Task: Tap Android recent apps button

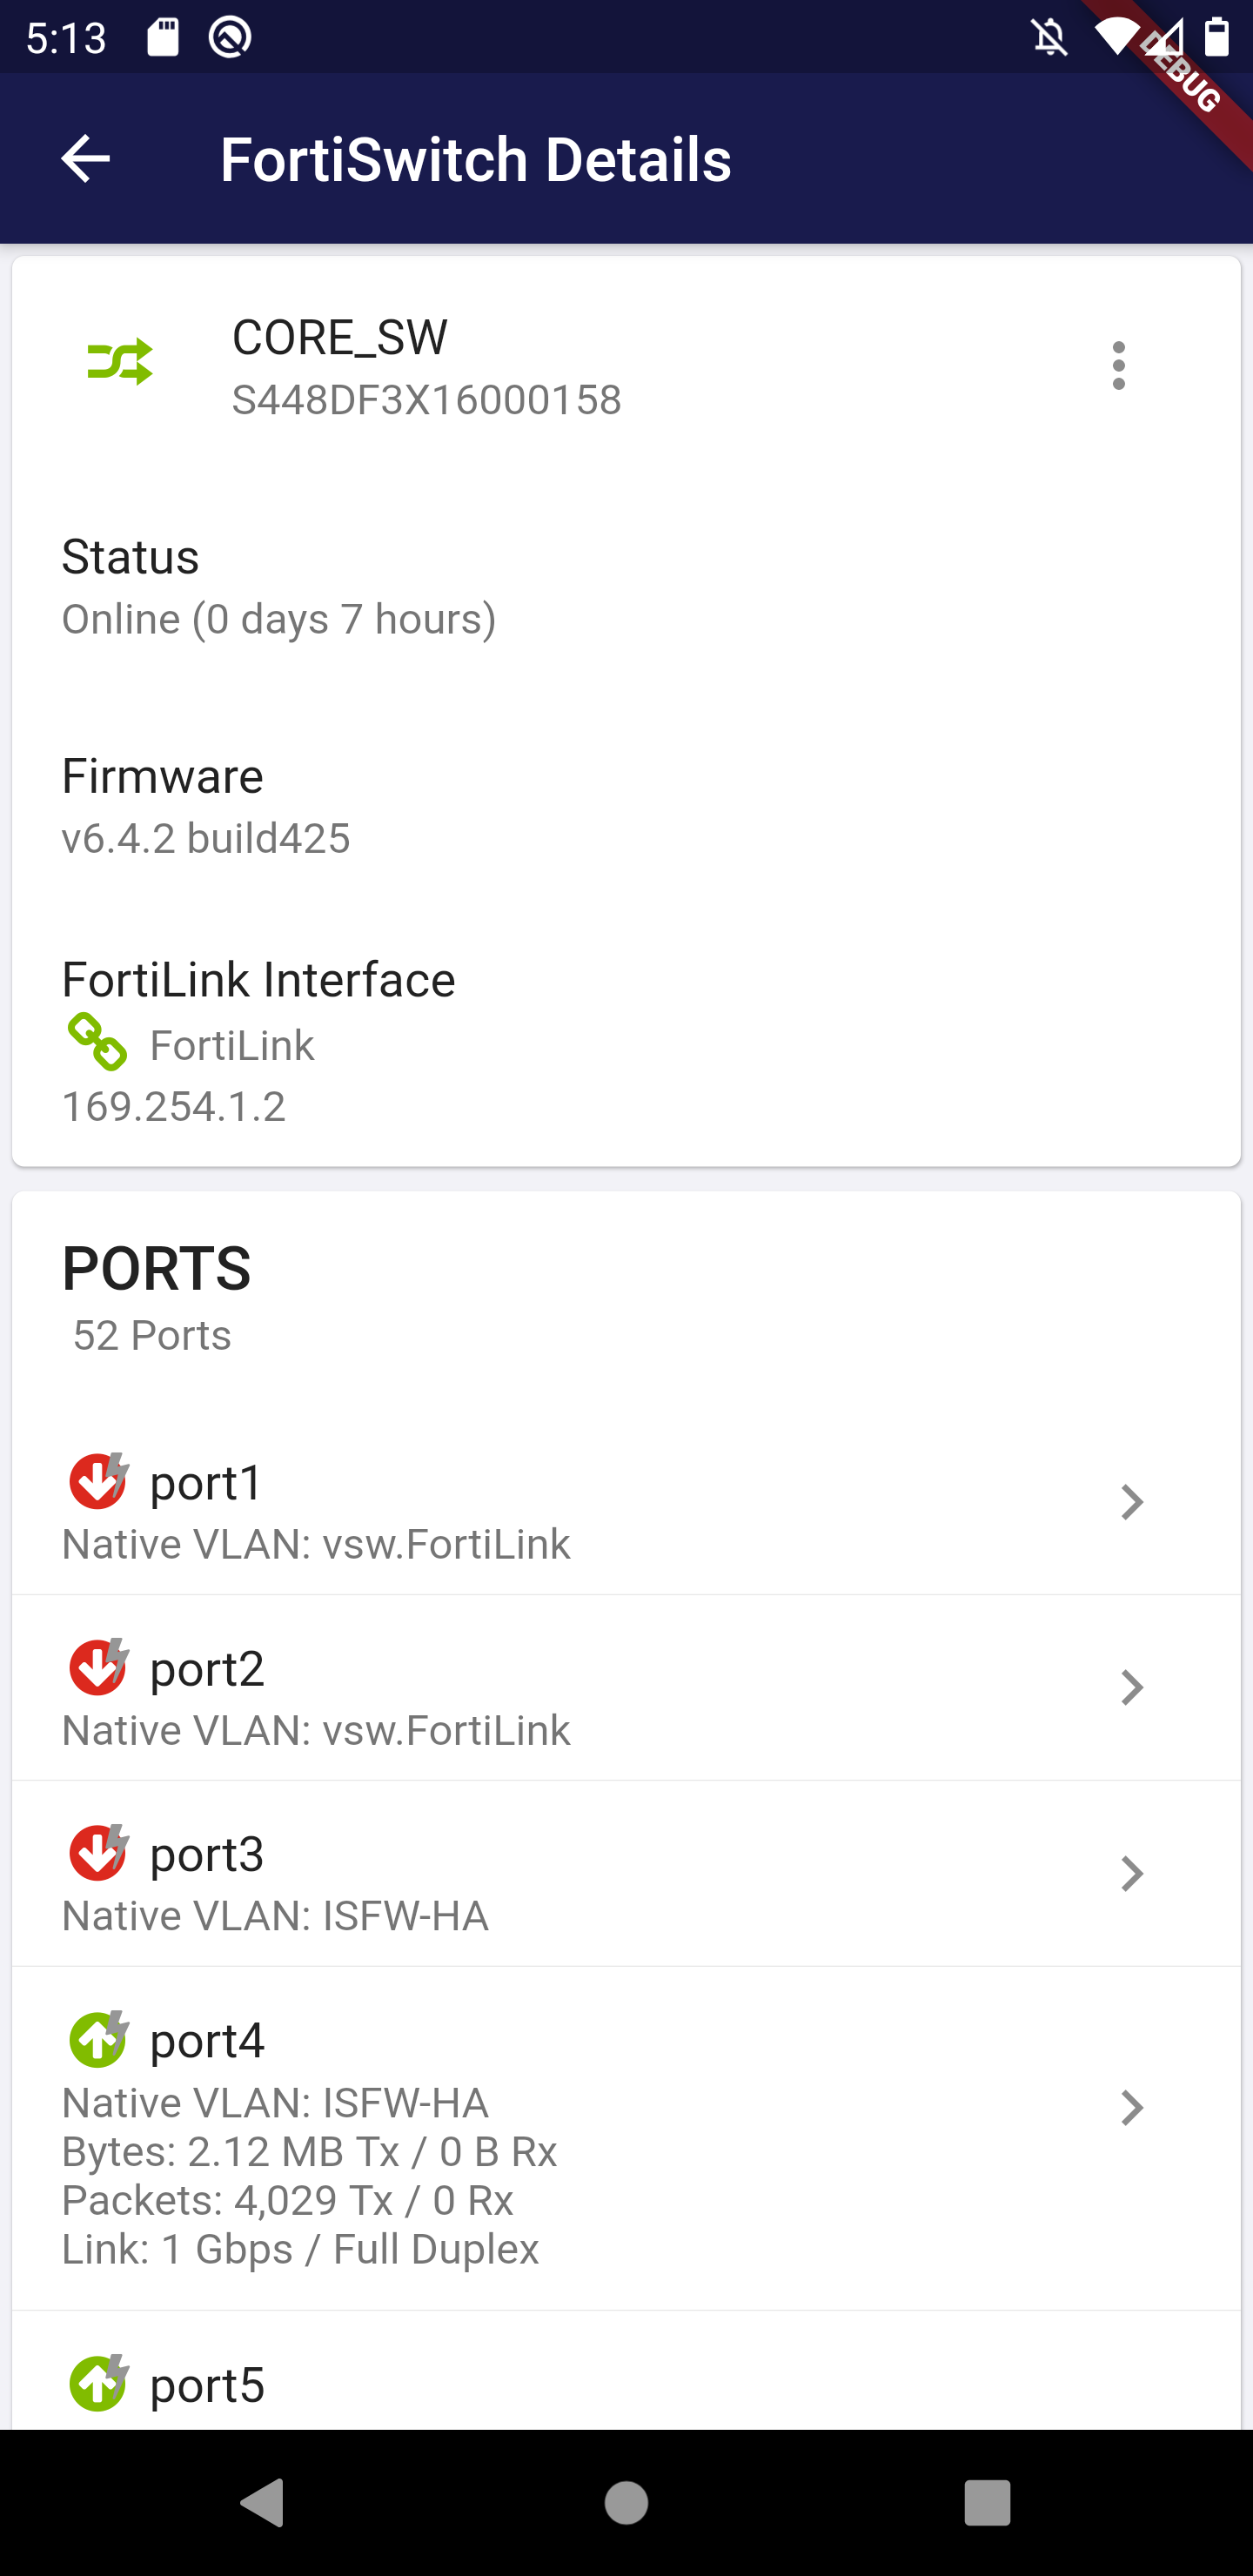Action: 987,2503
